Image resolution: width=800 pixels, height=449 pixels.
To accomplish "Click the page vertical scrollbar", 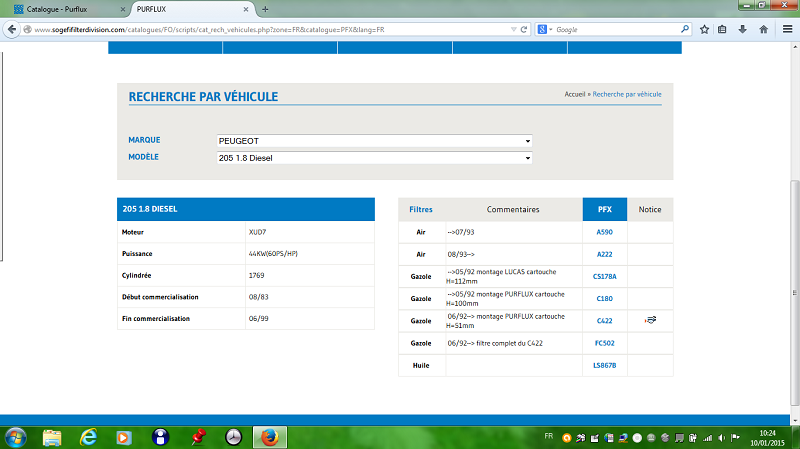I will pos(795,293).
